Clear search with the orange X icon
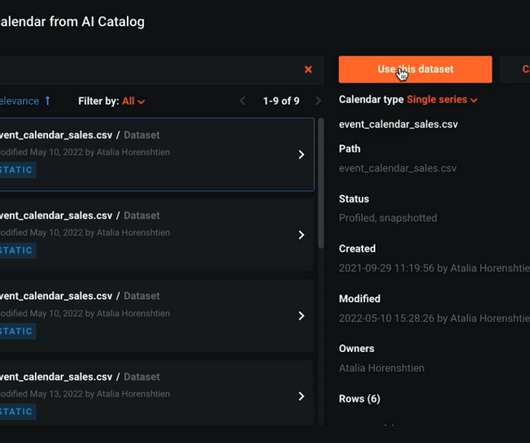Viewport: 530px width, 443px height. [308, 70]
